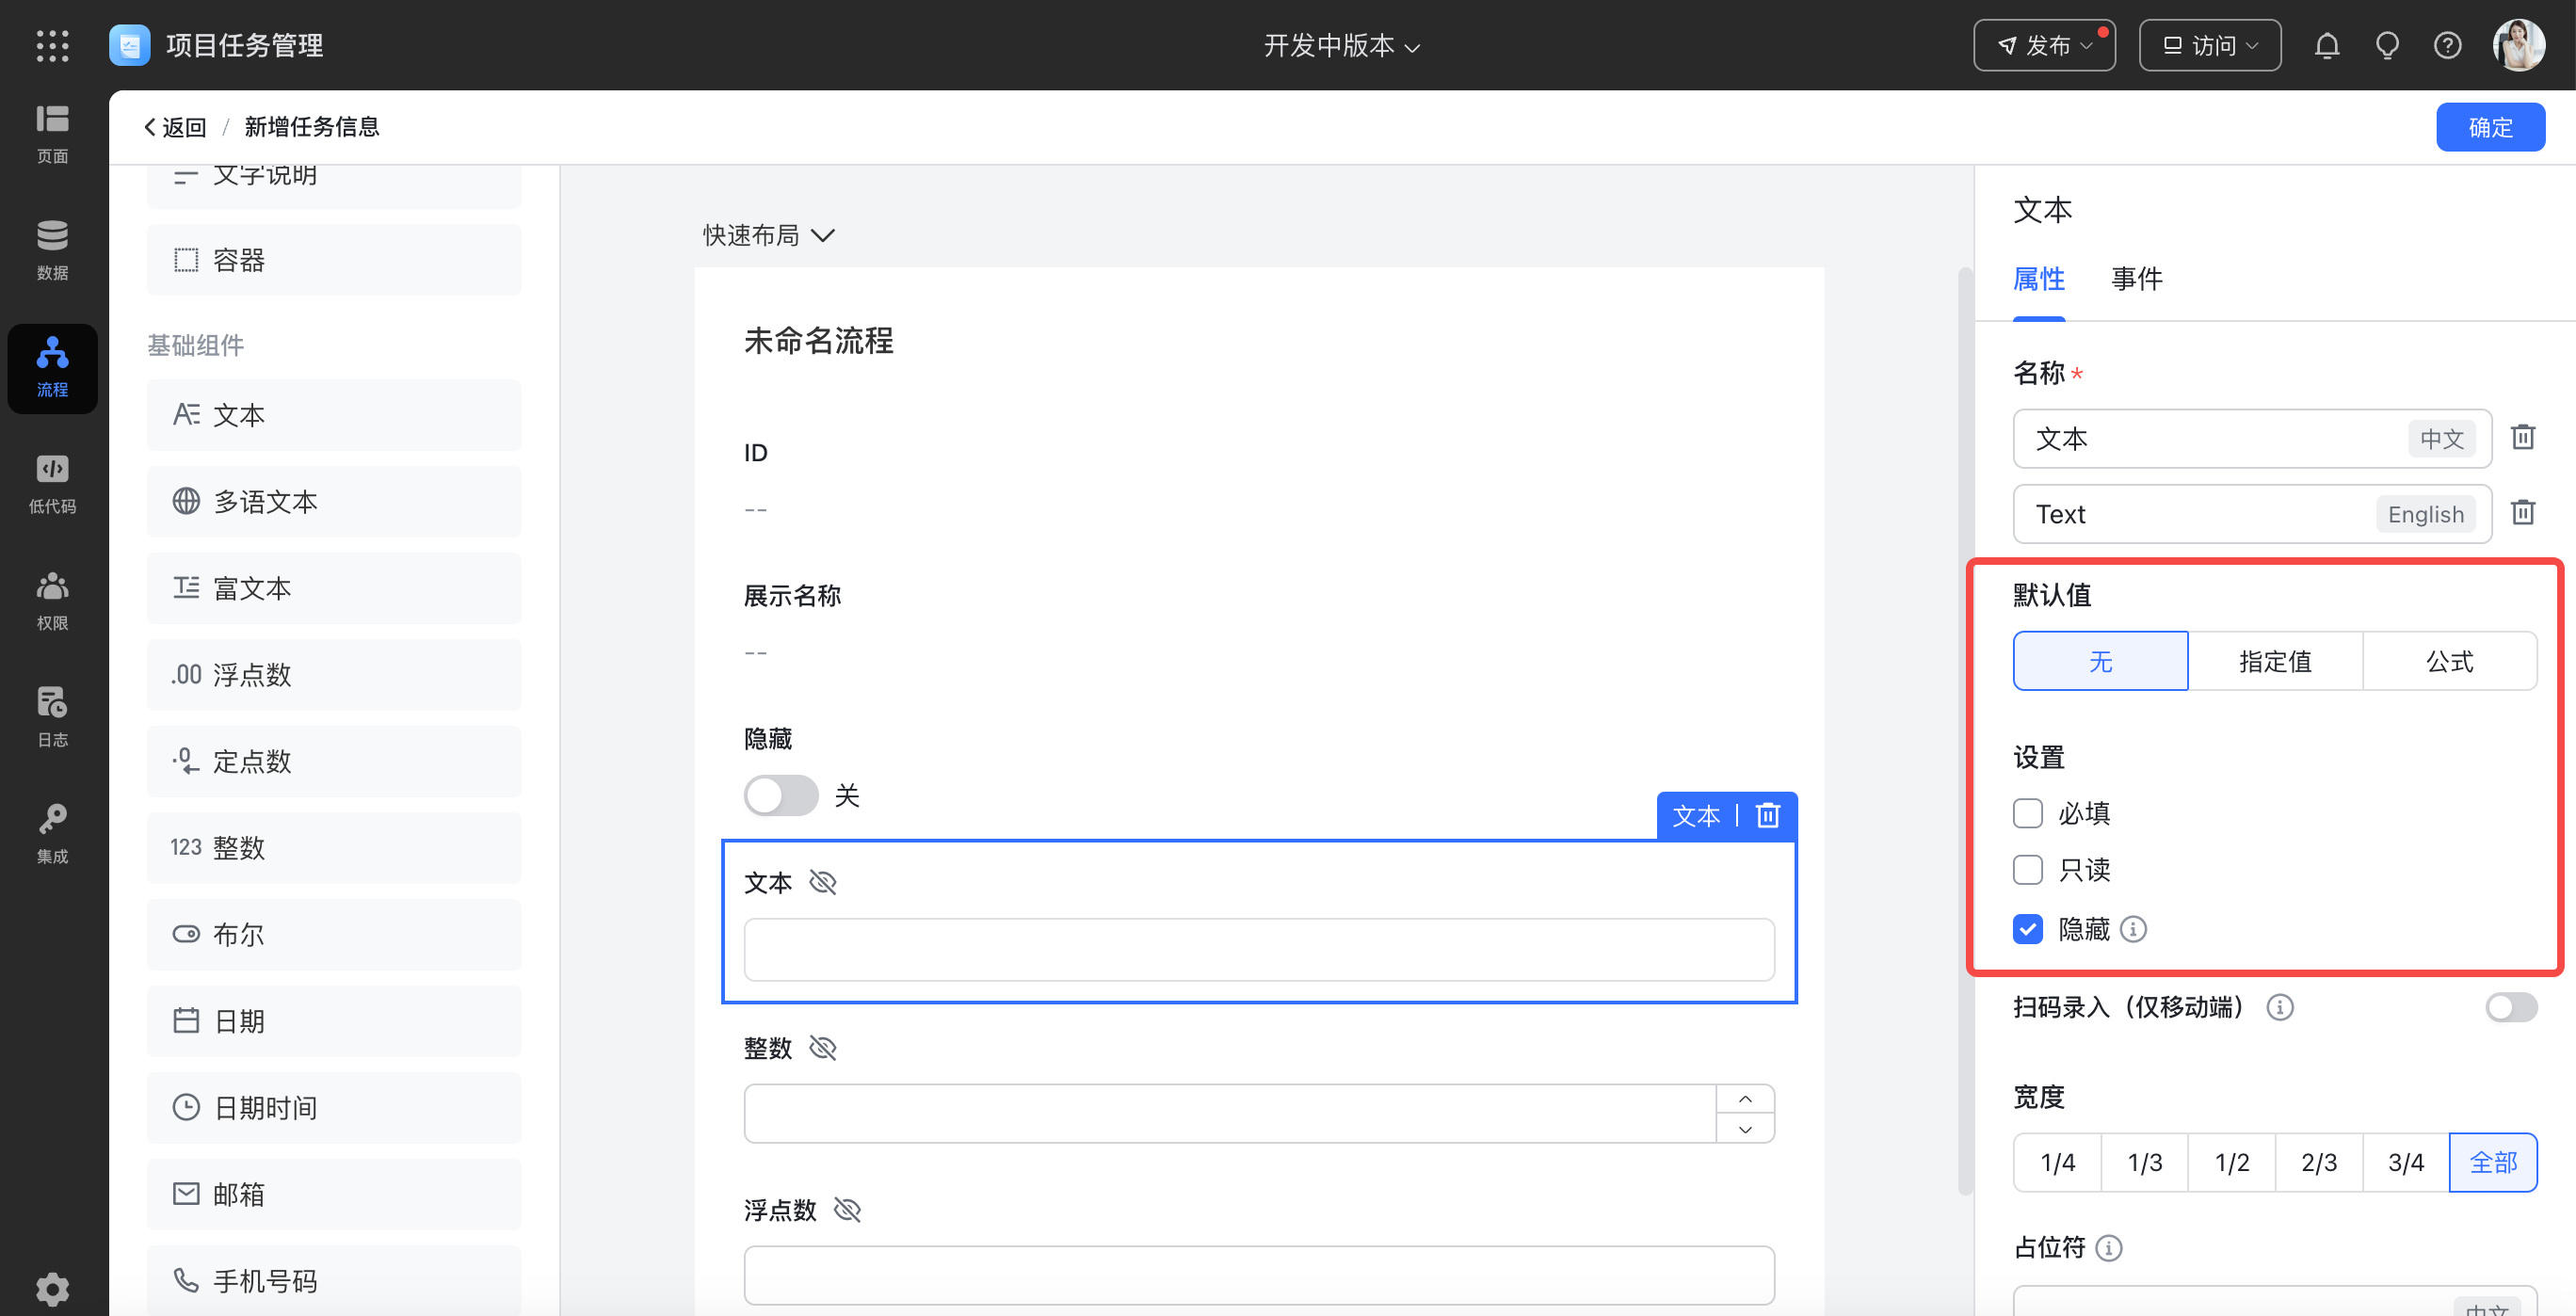Click the 项目任务管理 app logo icon
Screen dimensions: 2576x1316
click(130, 46)
